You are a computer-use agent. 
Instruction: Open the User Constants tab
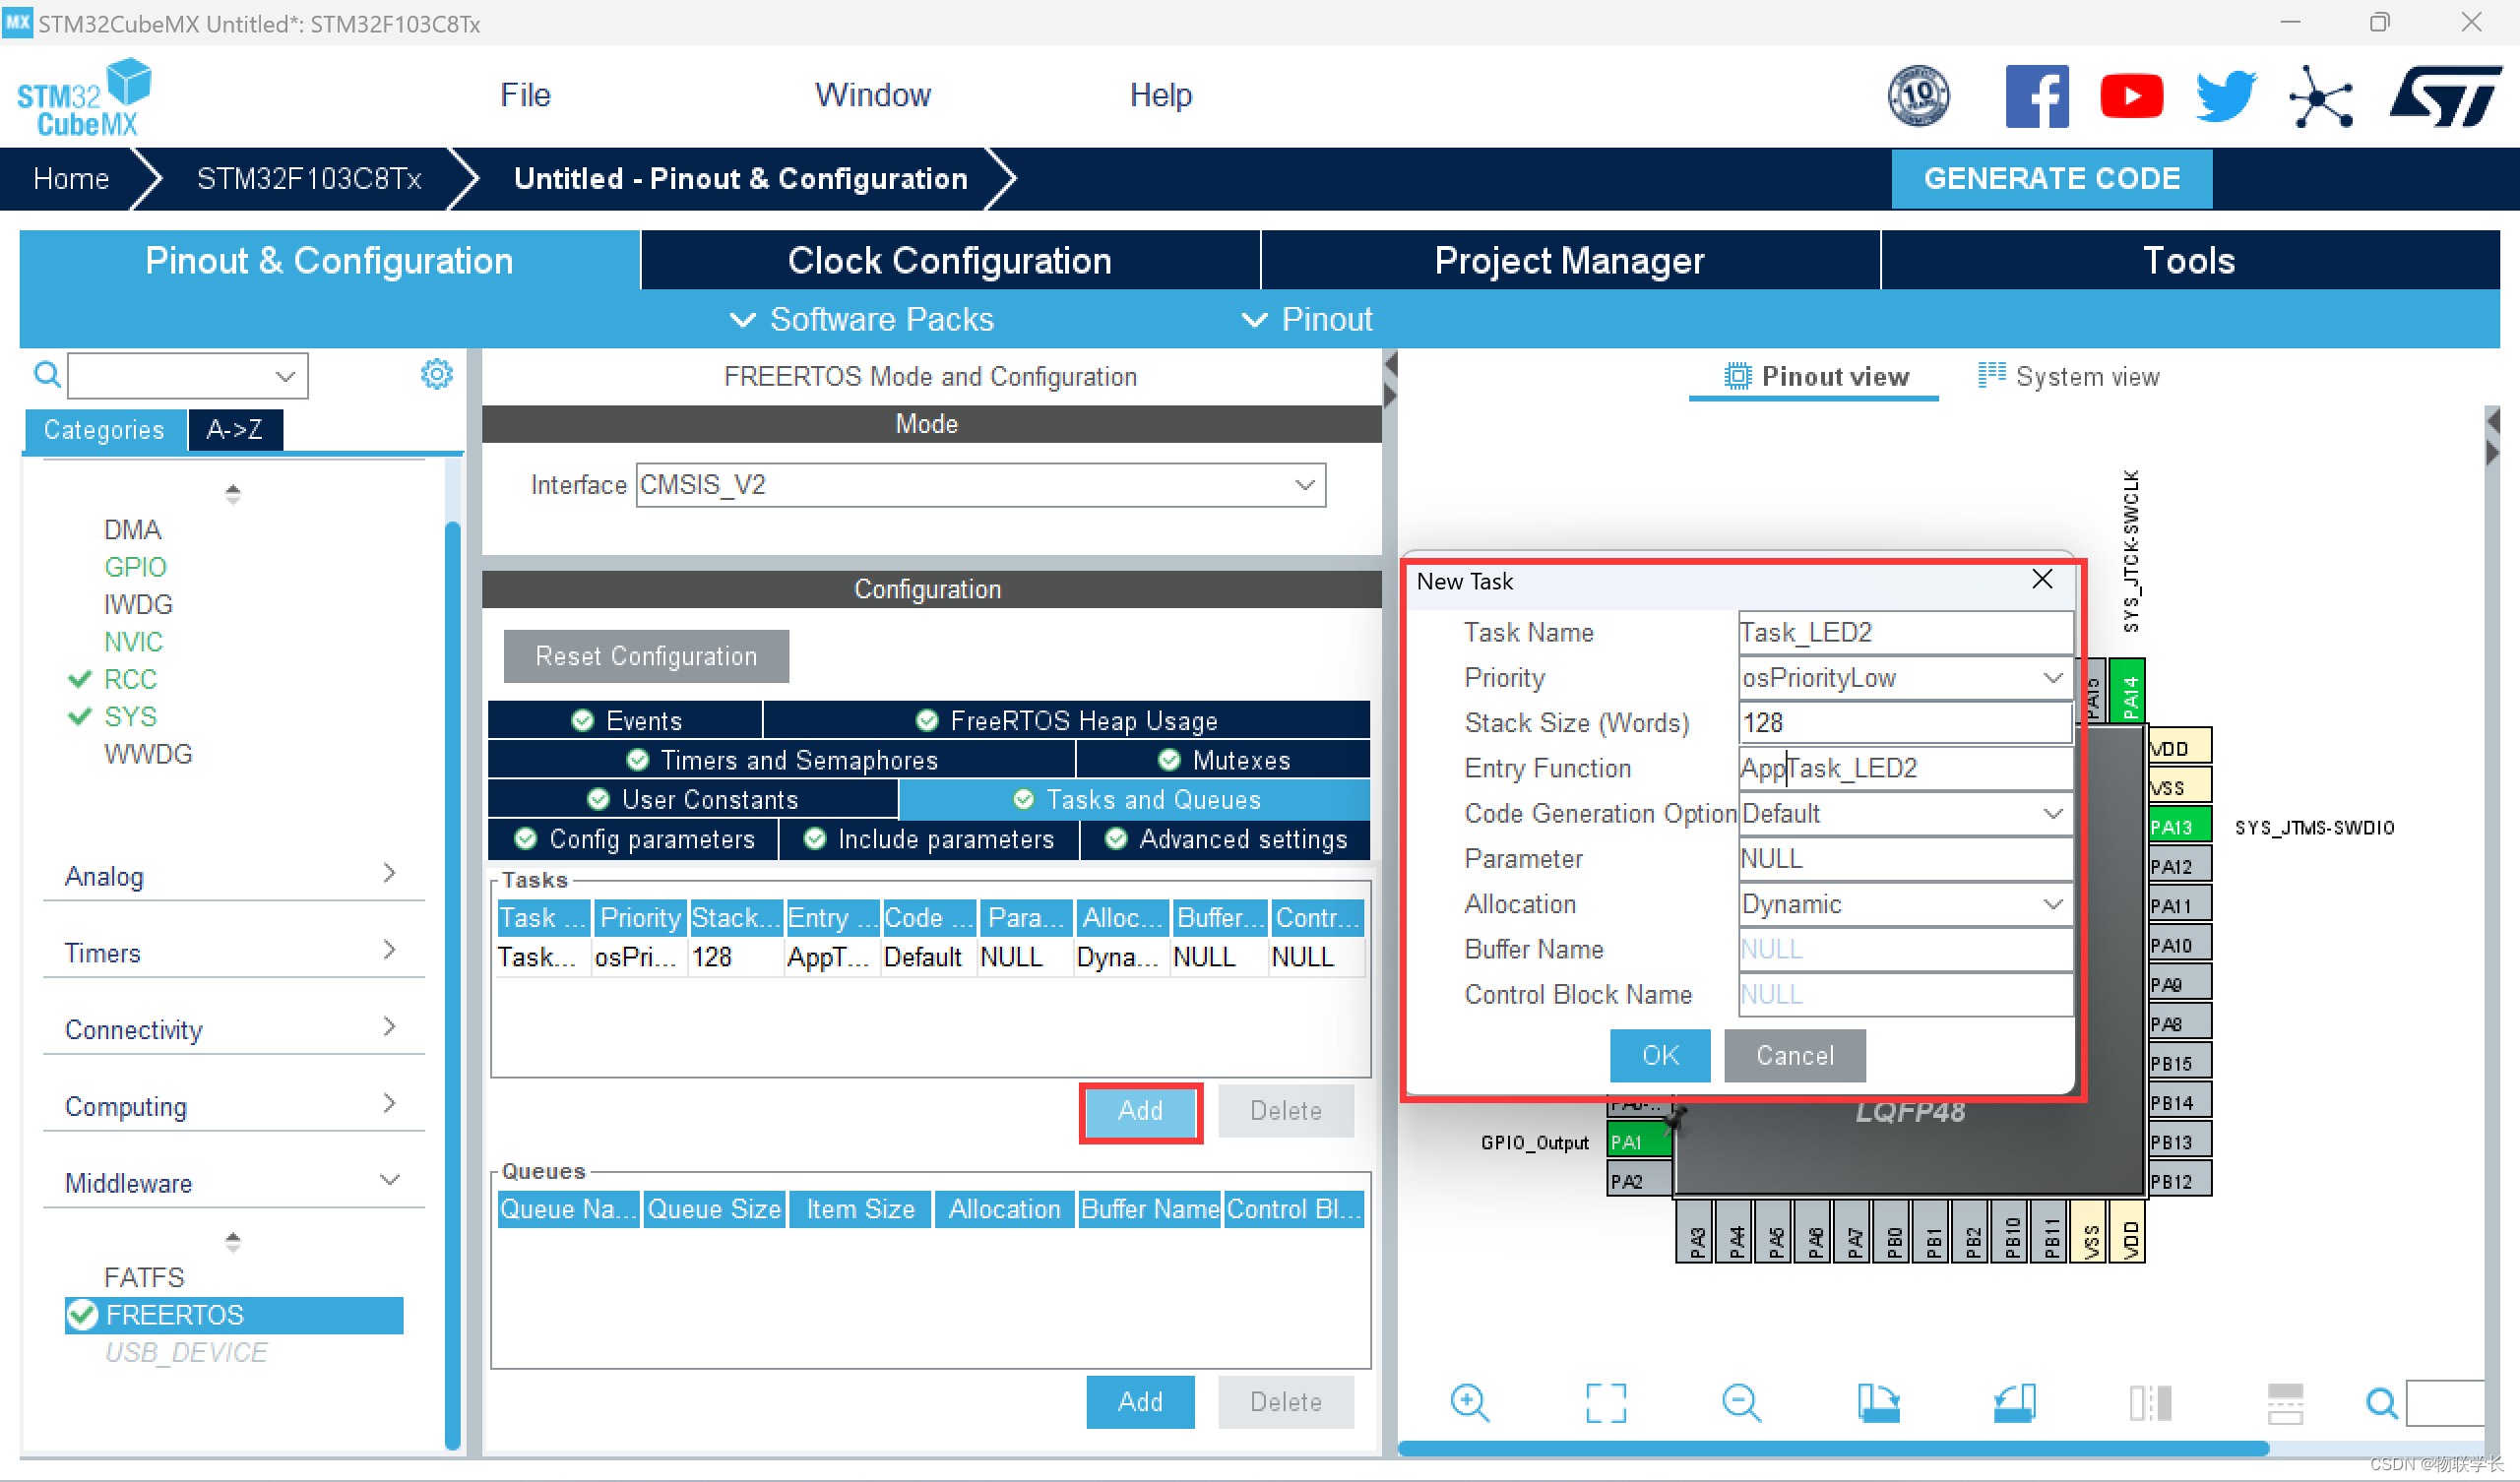tap(692, 799)
